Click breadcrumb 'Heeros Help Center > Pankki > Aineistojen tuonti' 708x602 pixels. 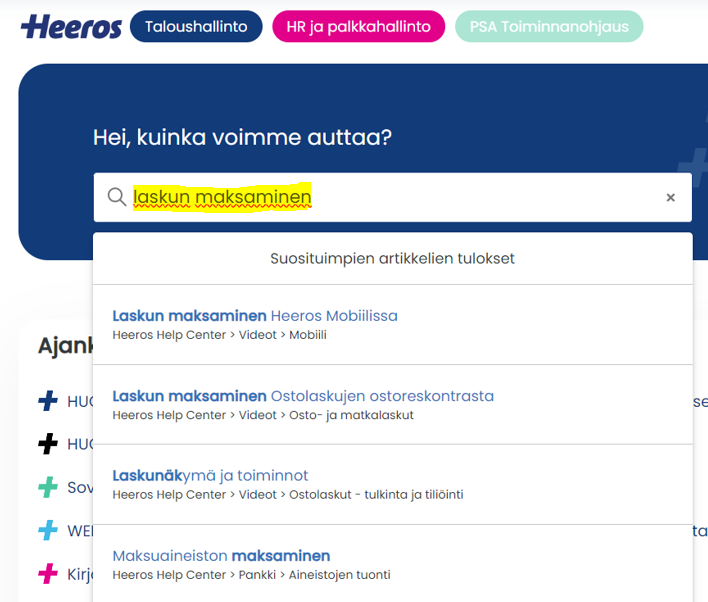tap(252, 575)
